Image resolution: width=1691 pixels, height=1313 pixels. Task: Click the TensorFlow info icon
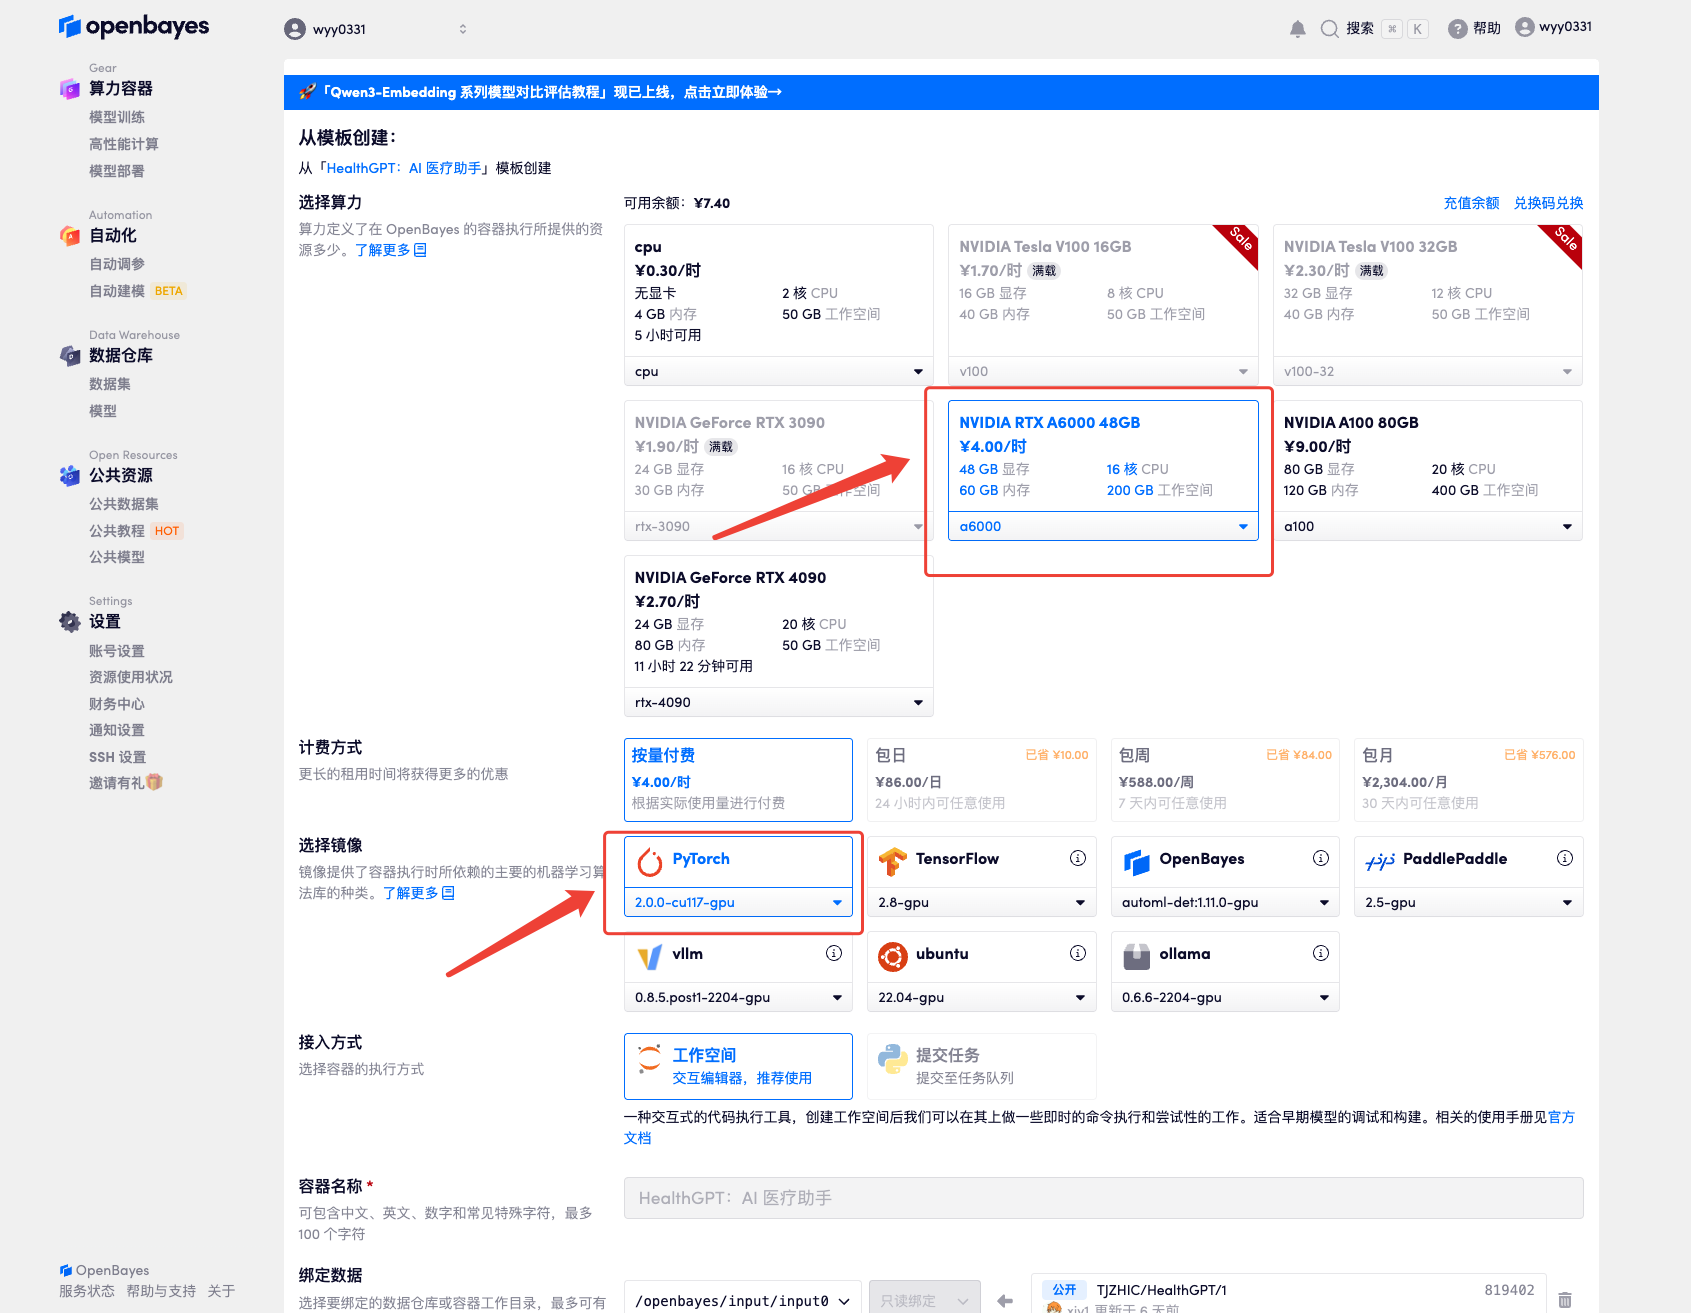pos(1077,858)
